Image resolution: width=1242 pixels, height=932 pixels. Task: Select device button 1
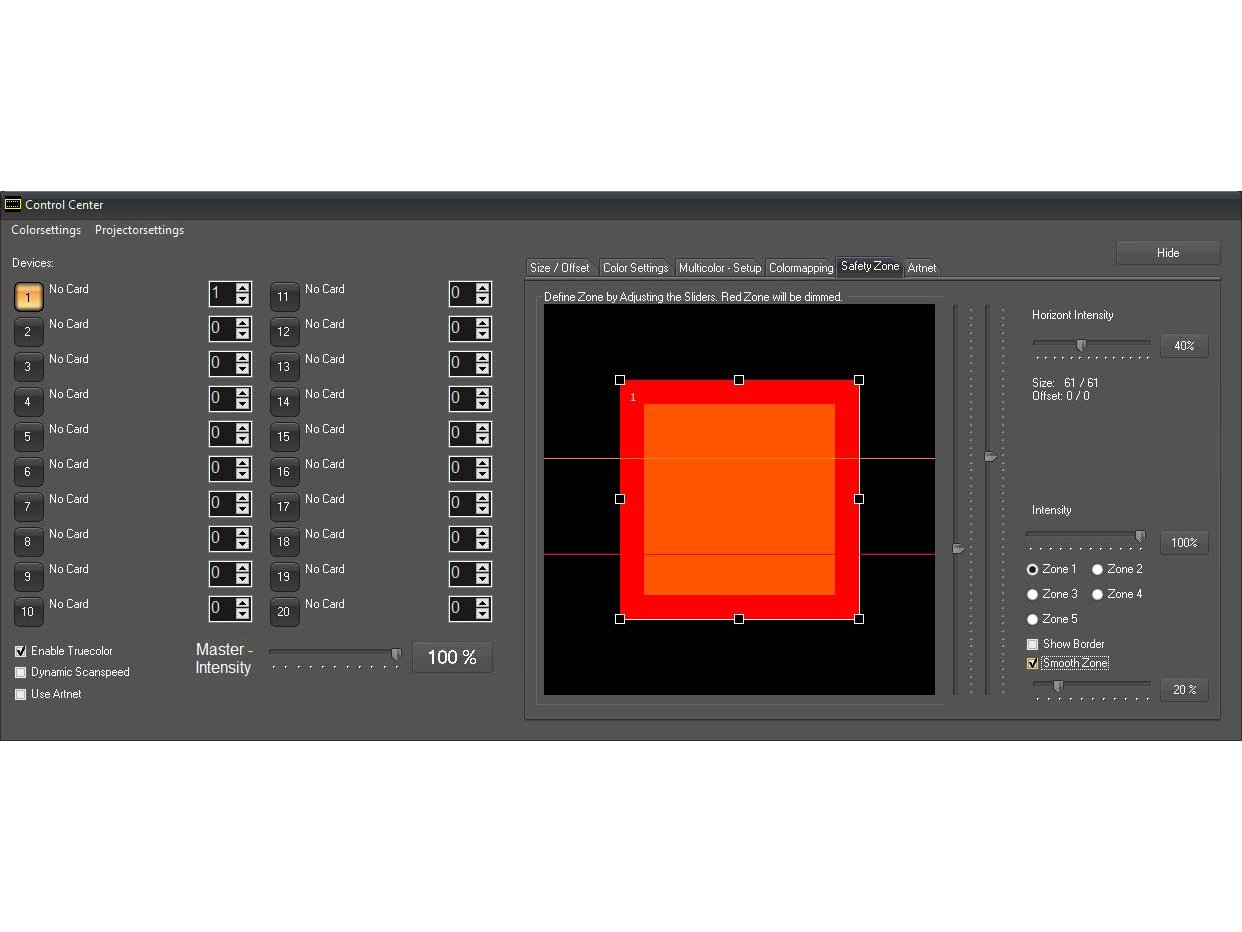point(29,297)
